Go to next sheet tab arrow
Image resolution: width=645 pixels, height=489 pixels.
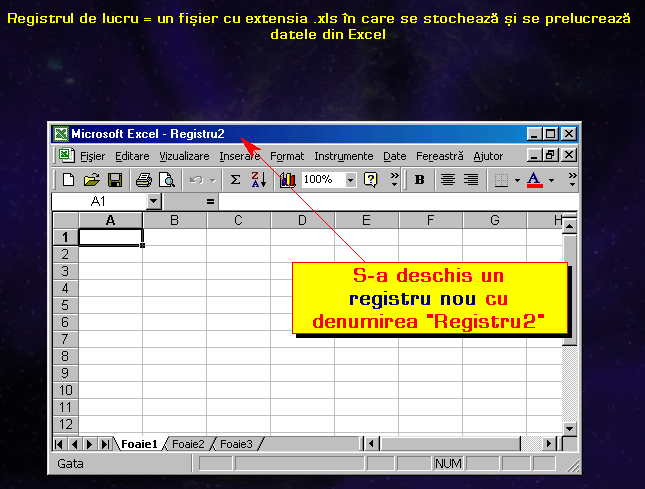pyautogui.click(x=89, y=444)
